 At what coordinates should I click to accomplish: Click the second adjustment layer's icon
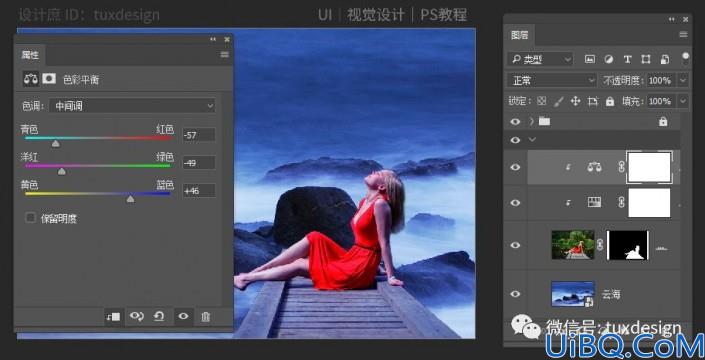pos(594,203)
